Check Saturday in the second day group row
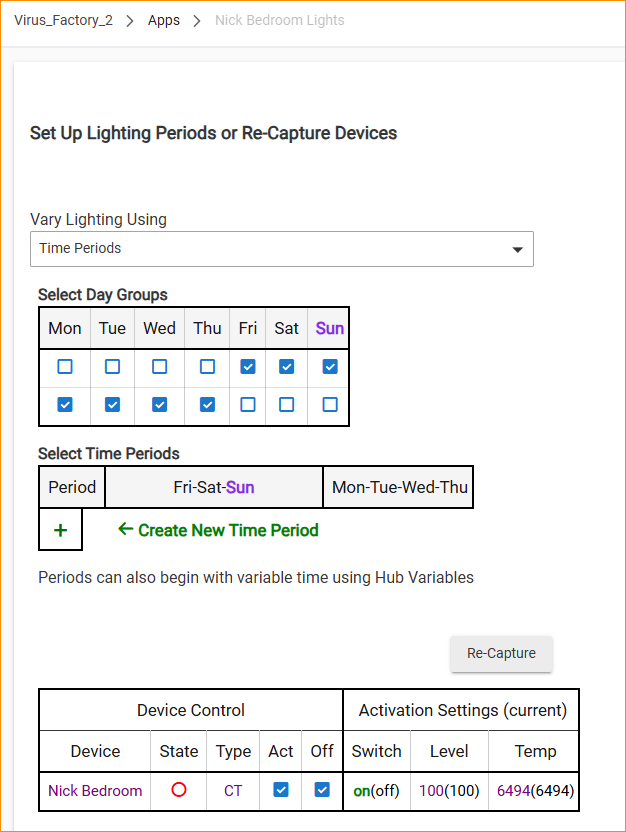Image resolution: width=626 pixels, height=832 pixels. tap(287, 405)
